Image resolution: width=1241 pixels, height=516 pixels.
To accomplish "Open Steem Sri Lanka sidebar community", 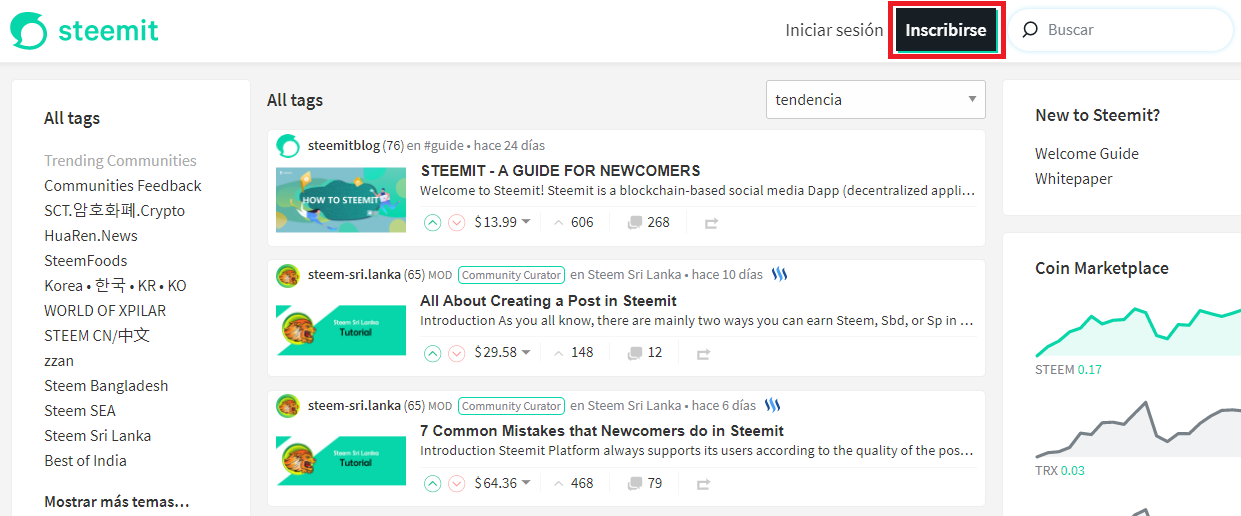I will [98, 436].
